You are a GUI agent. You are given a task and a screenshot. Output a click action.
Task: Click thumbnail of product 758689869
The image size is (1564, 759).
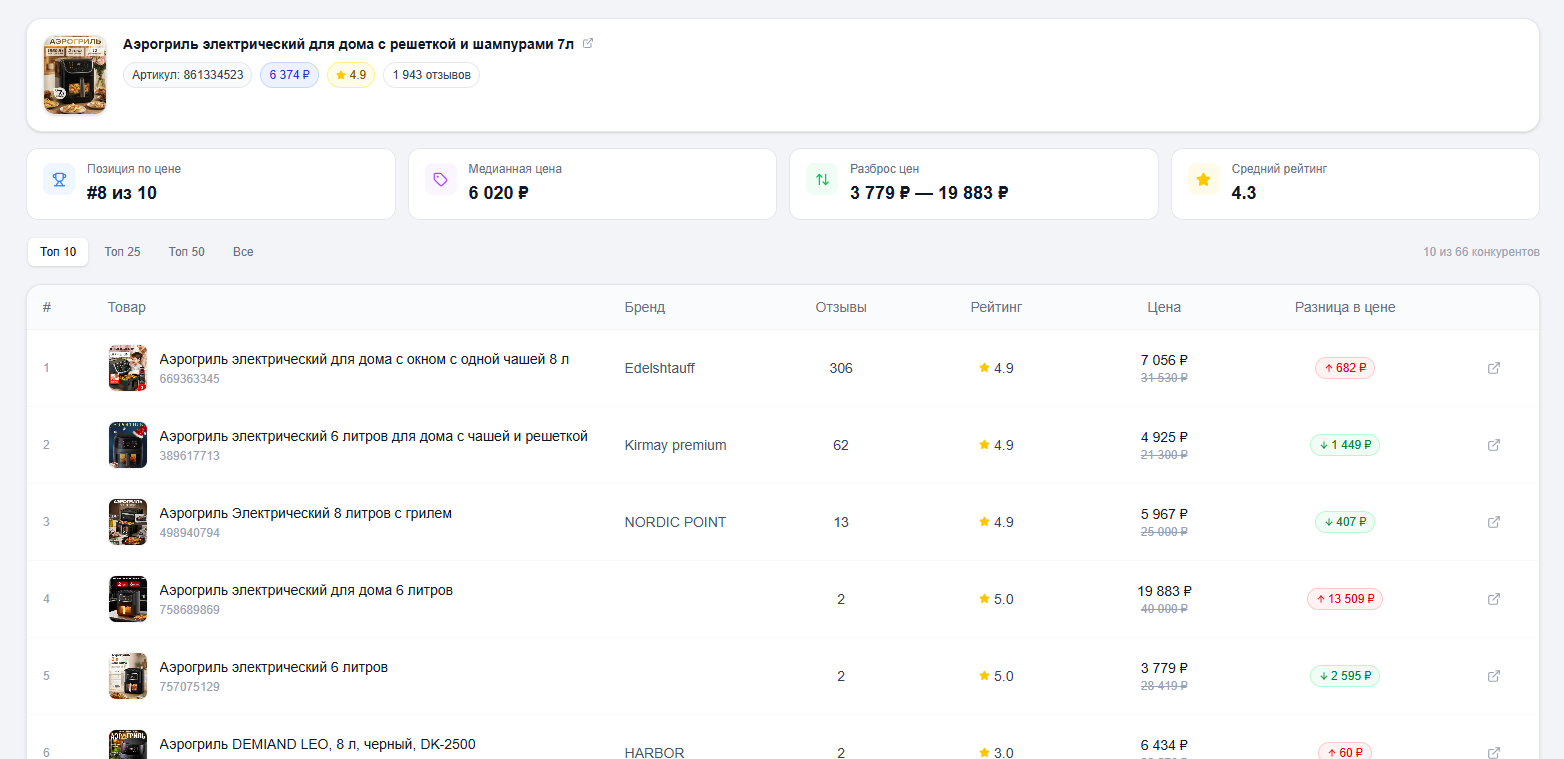pos(128,599)
